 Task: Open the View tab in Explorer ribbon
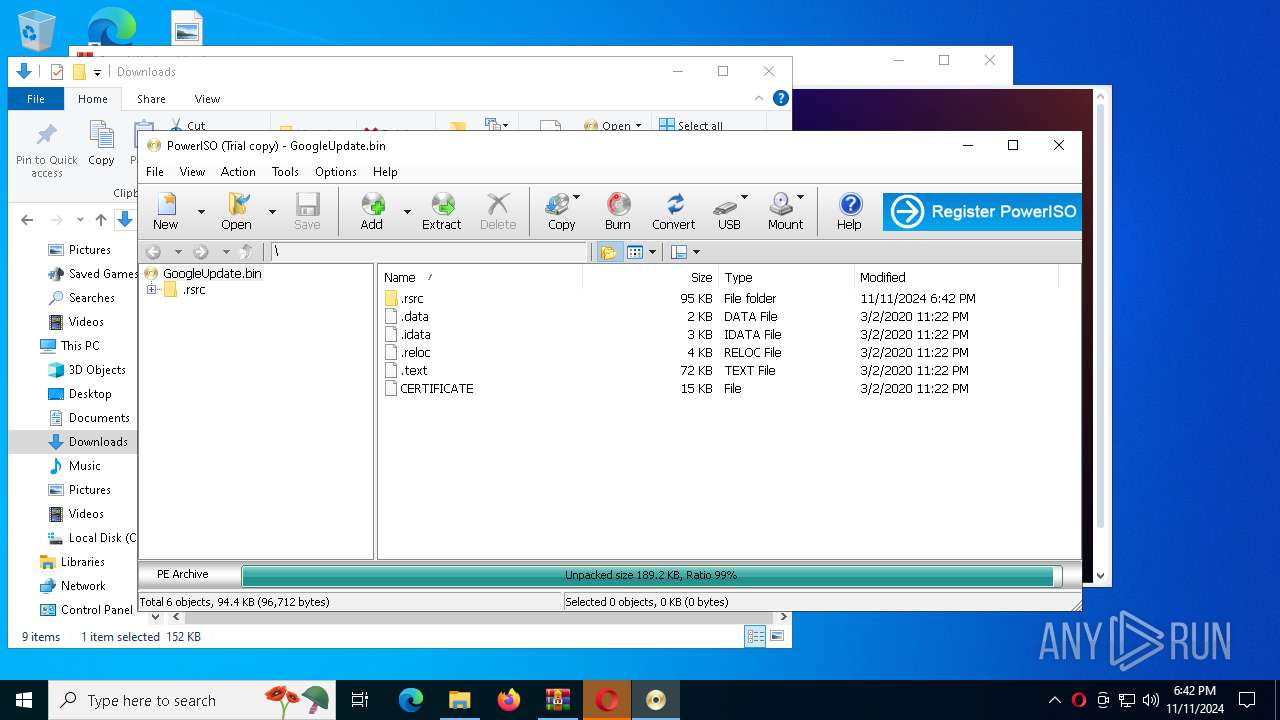tap(207, 99)
